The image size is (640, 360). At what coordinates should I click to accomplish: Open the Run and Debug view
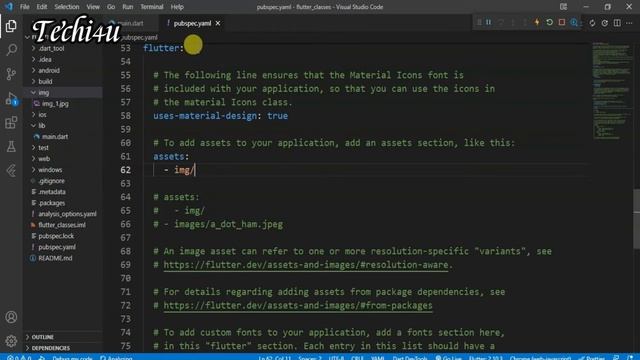[x=11, y=98]
